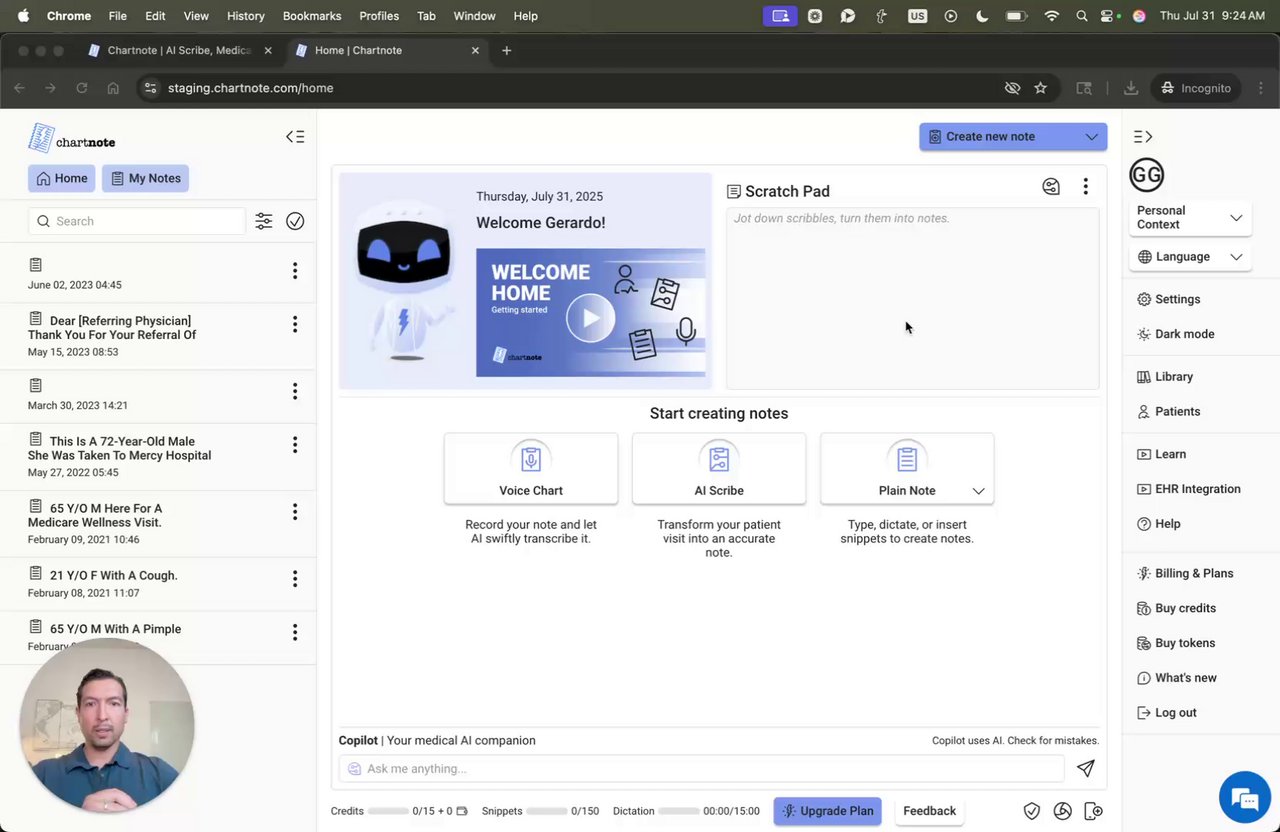Click Log out
This screenshot has width=1280, height=832.
tap(1167, 713)
